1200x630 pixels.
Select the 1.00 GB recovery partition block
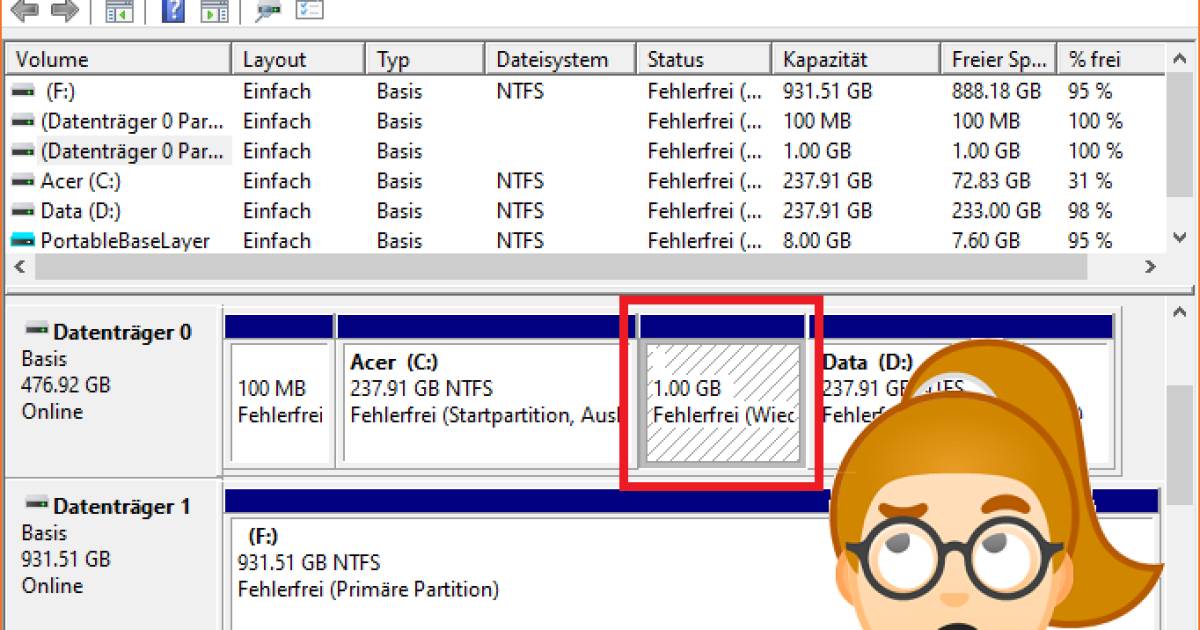coord(722,402)
